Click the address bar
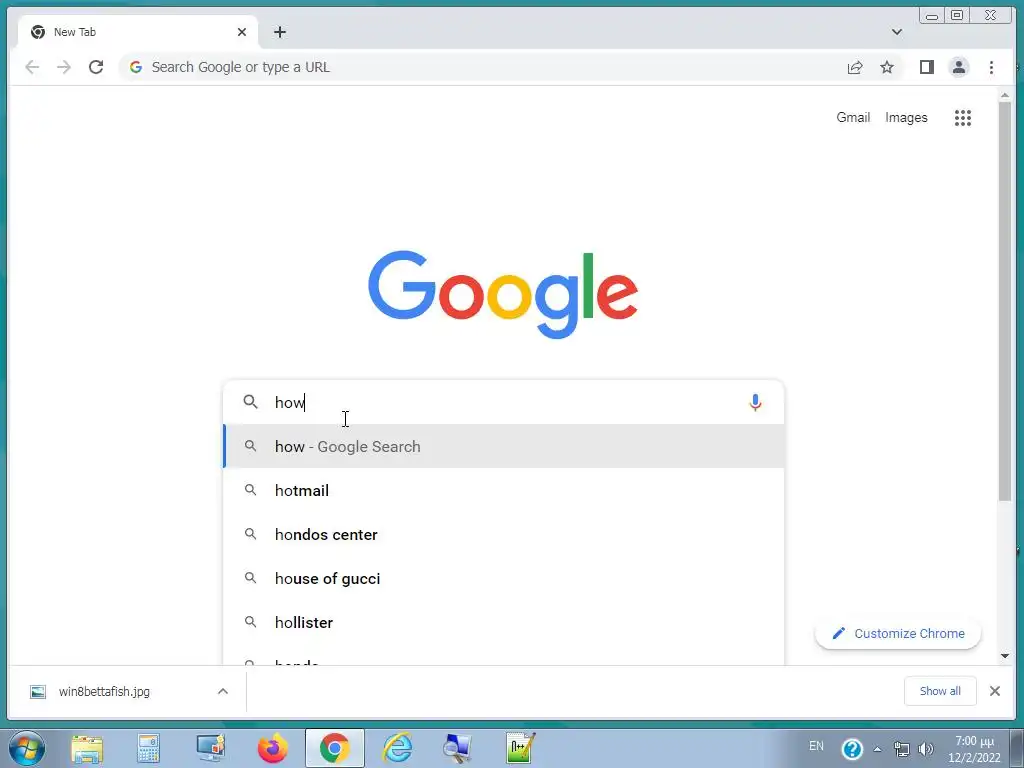The width and height of the screenshot is (1024, 768). (483, 67)
